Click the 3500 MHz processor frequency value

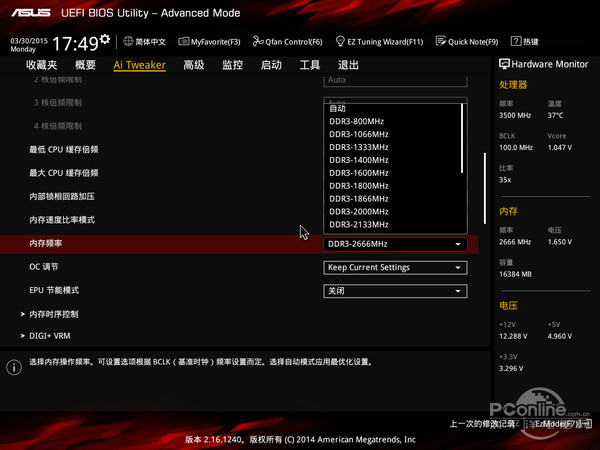[x=515, y=115]
